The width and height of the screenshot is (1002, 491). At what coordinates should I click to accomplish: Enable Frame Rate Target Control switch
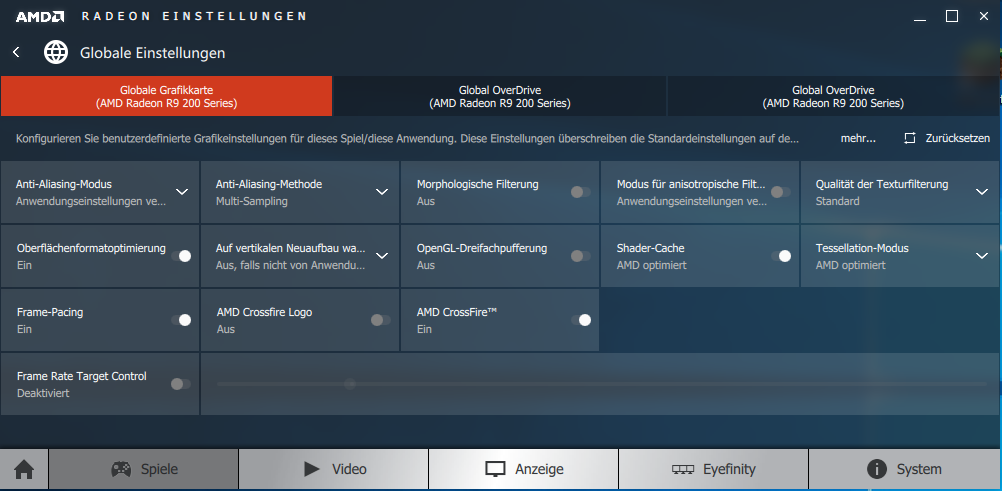[181, 384]
